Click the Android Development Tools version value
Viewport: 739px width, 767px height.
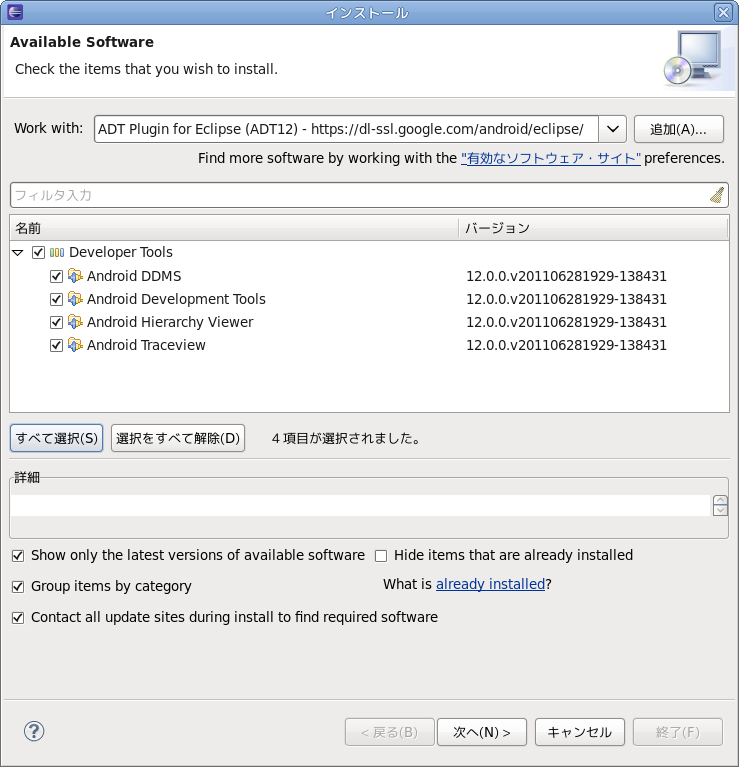click(x=566, y=299)
